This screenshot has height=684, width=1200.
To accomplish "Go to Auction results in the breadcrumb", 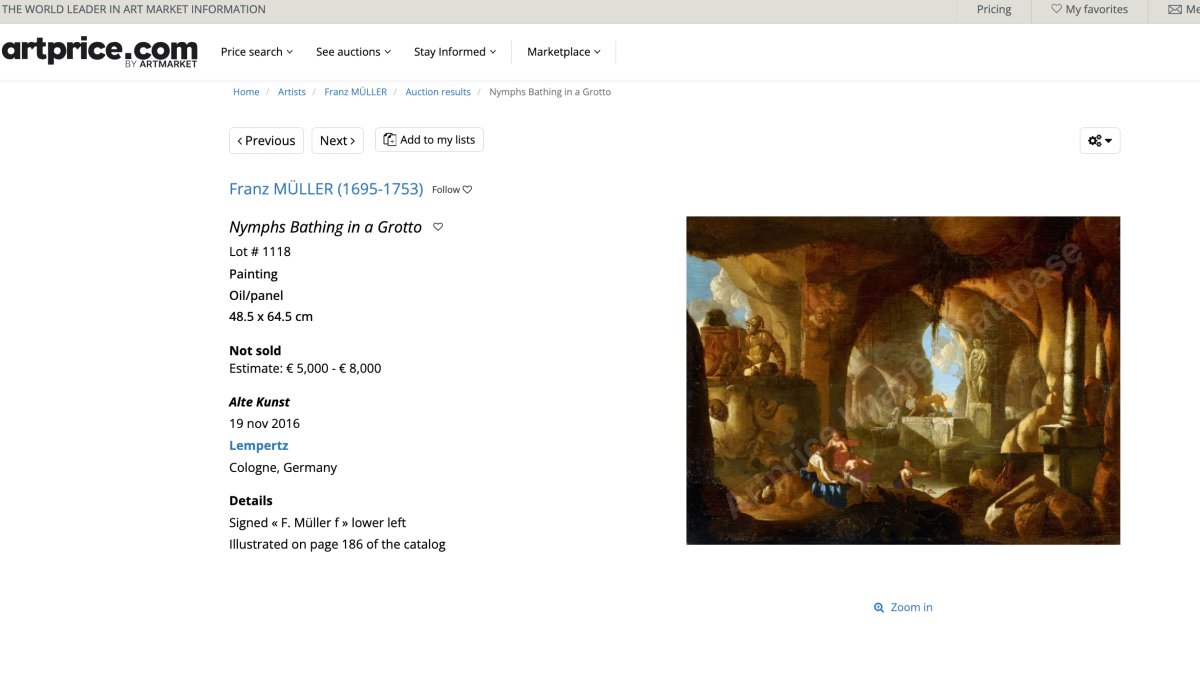I will point(438,91).
